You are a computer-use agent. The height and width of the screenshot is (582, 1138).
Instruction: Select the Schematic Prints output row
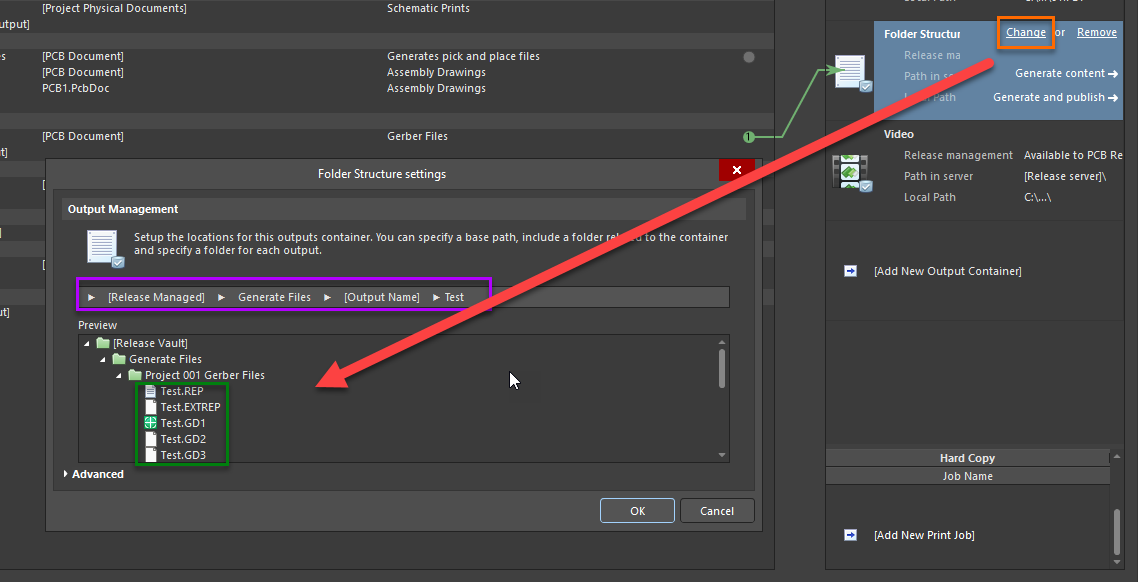[428, 9]
